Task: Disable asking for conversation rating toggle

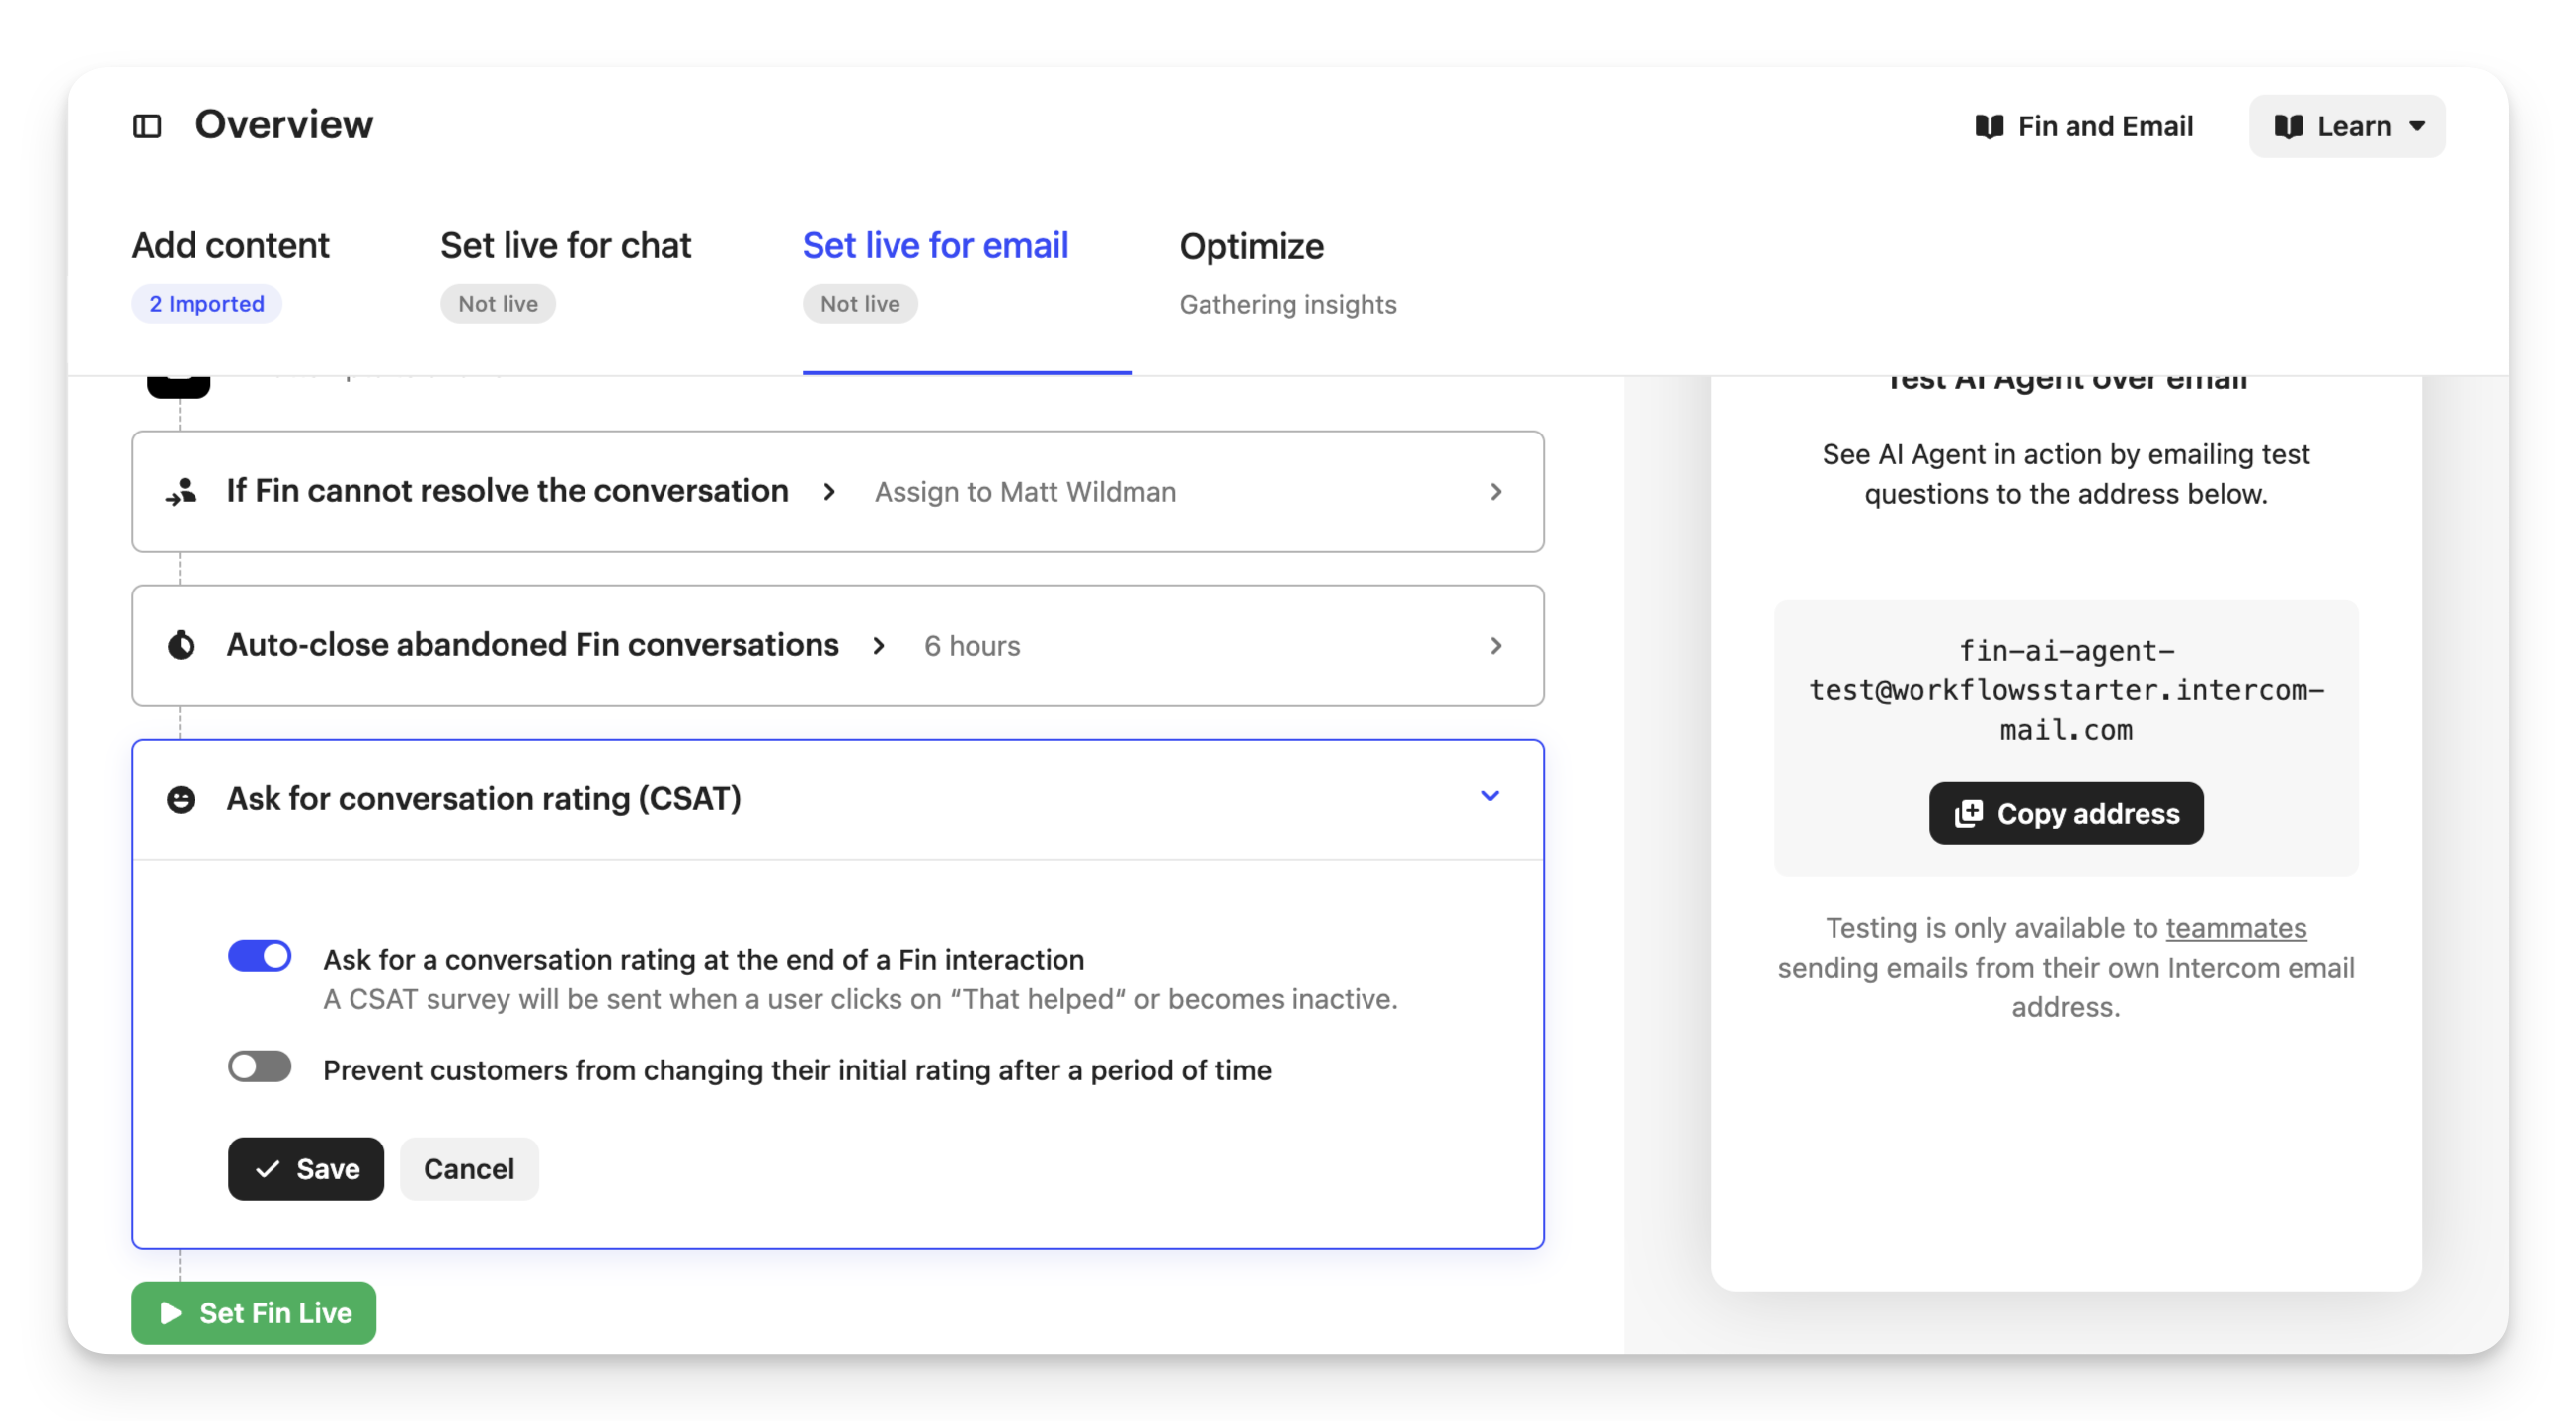Action: (260, 956)
